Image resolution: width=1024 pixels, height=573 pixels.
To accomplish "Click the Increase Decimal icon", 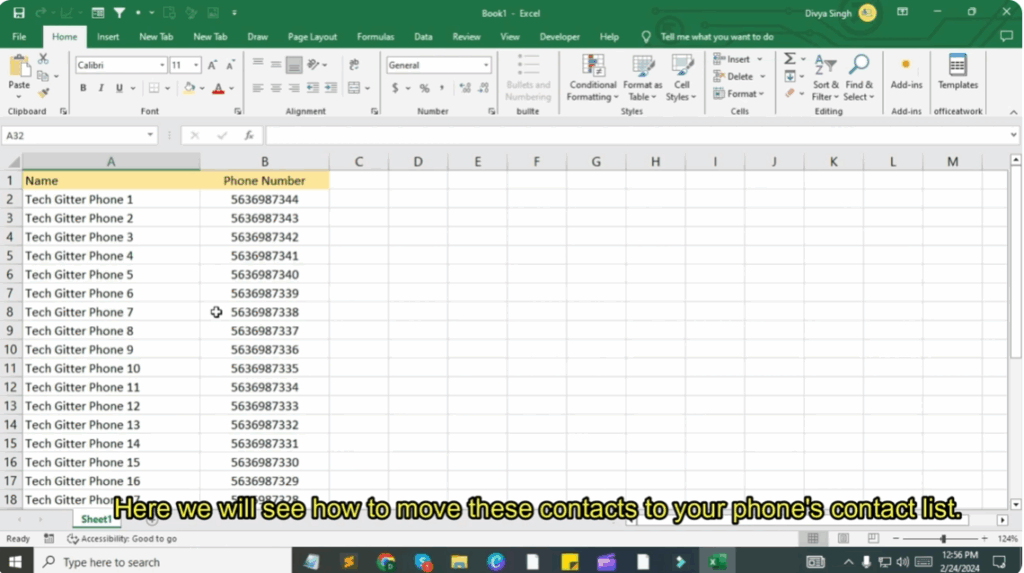I will [x=465, y=88].
